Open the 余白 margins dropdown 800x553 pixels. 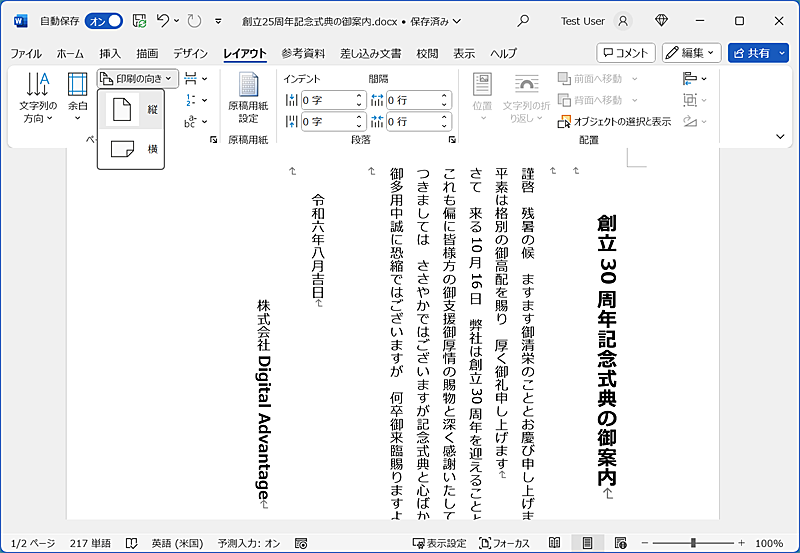tap(77, 98)
